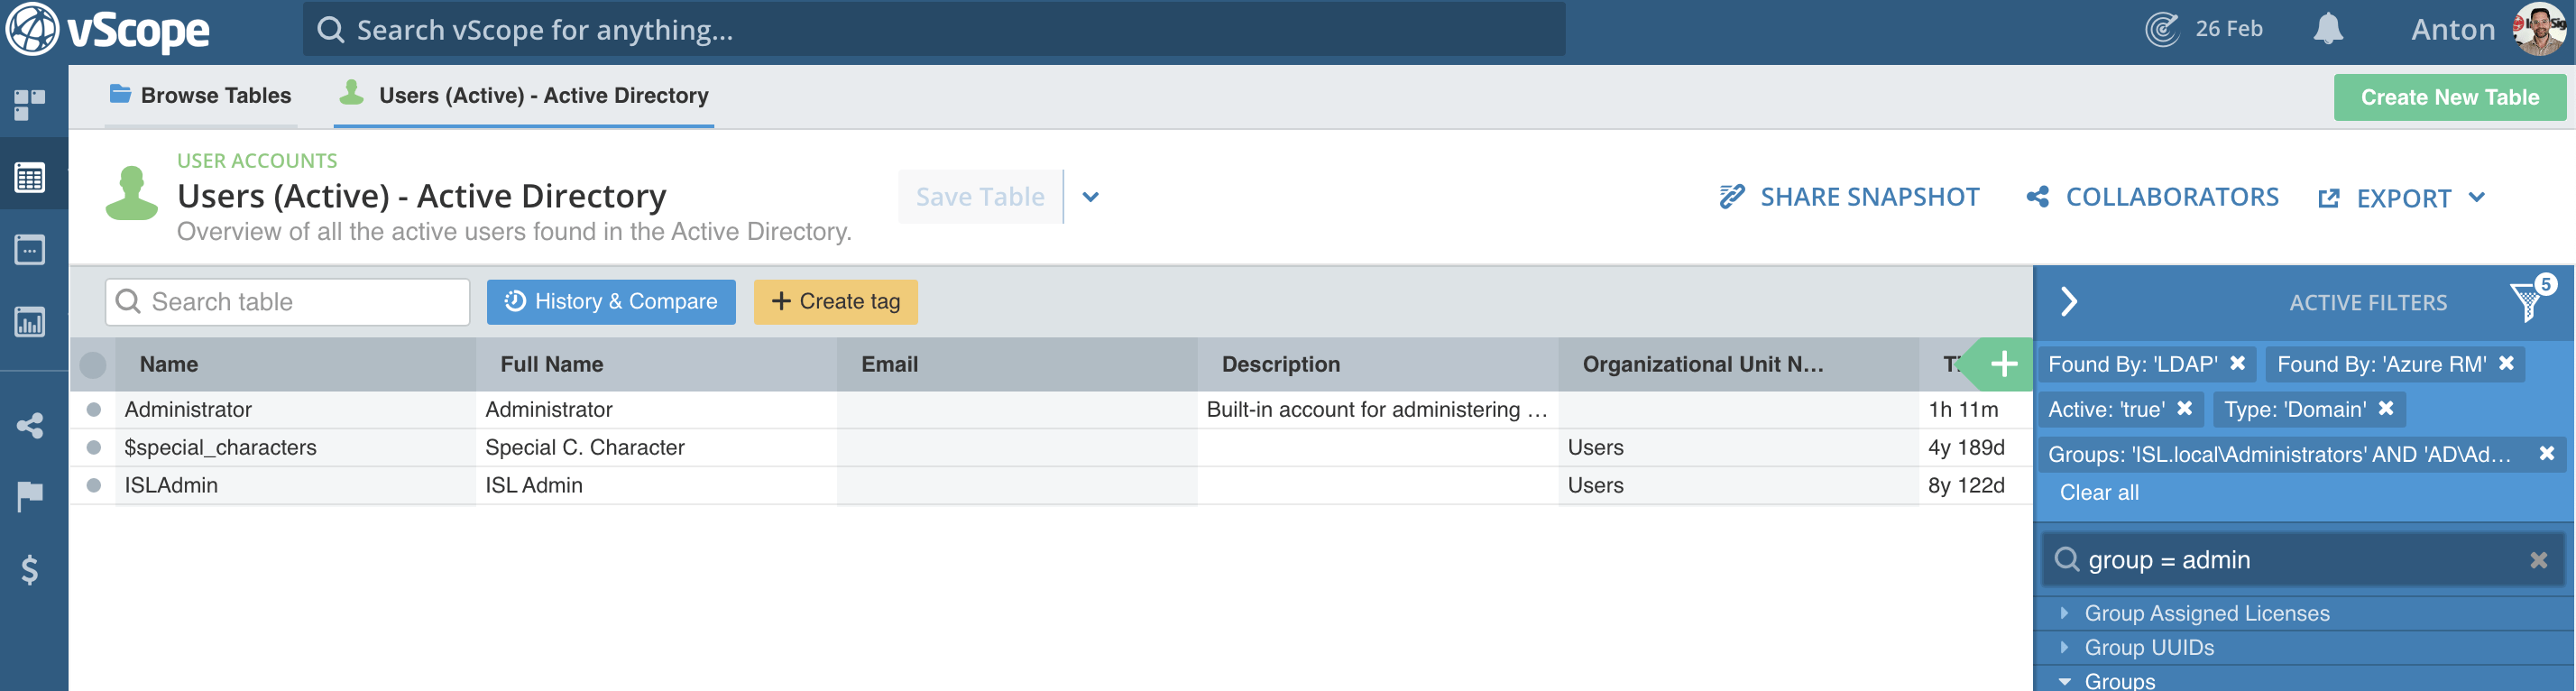This screenshot has width=2576, height=691.
Task: Remove the Found By 'LDAP' filter
Action: [2238, 363]
